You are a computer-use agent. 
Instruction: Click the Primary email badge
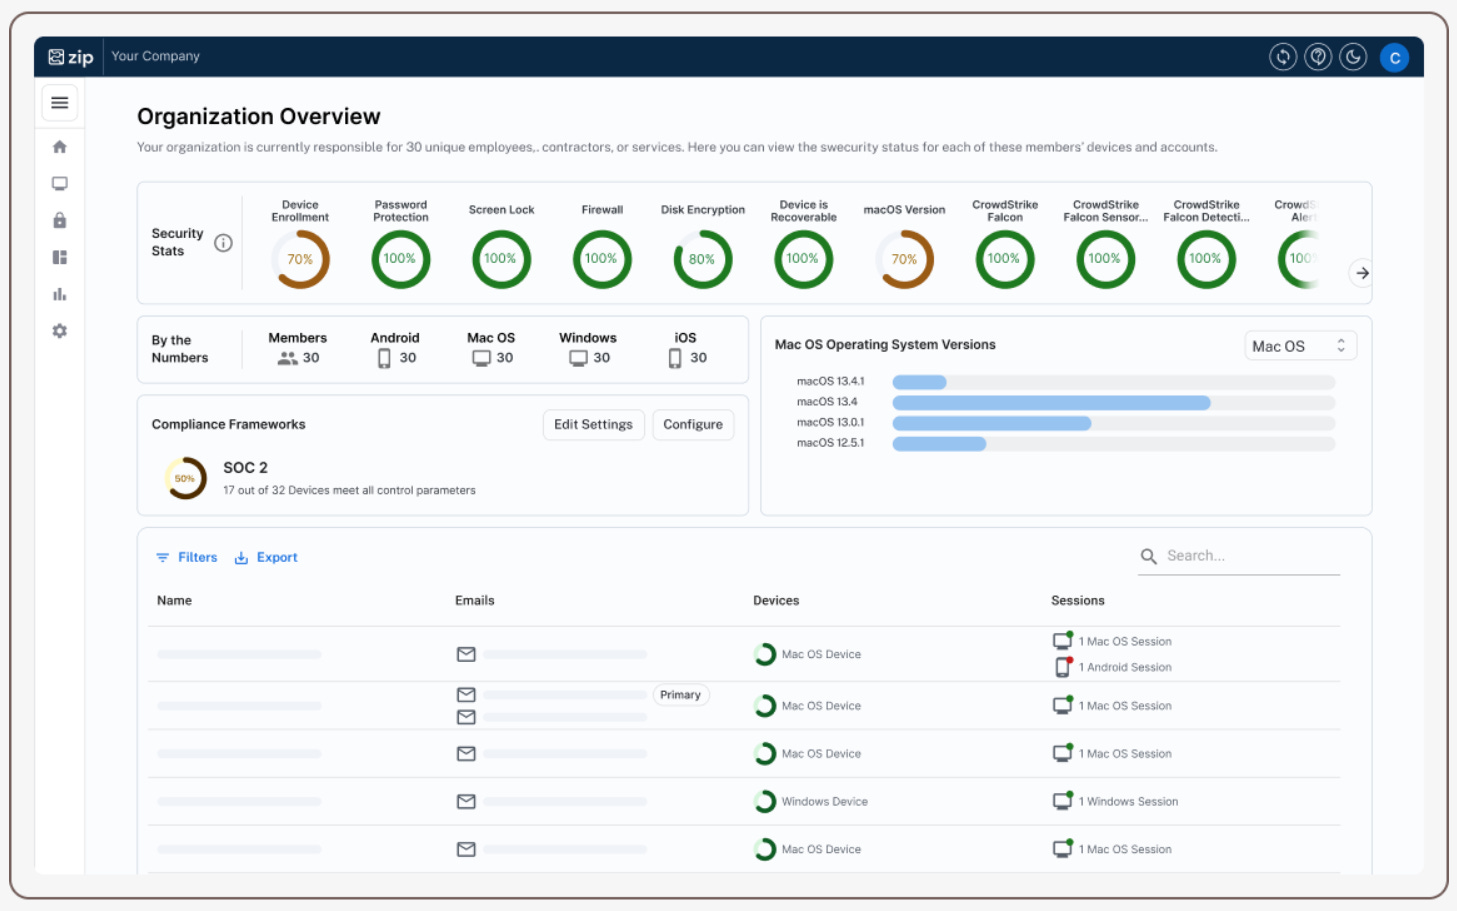click(x=681, y=695)
